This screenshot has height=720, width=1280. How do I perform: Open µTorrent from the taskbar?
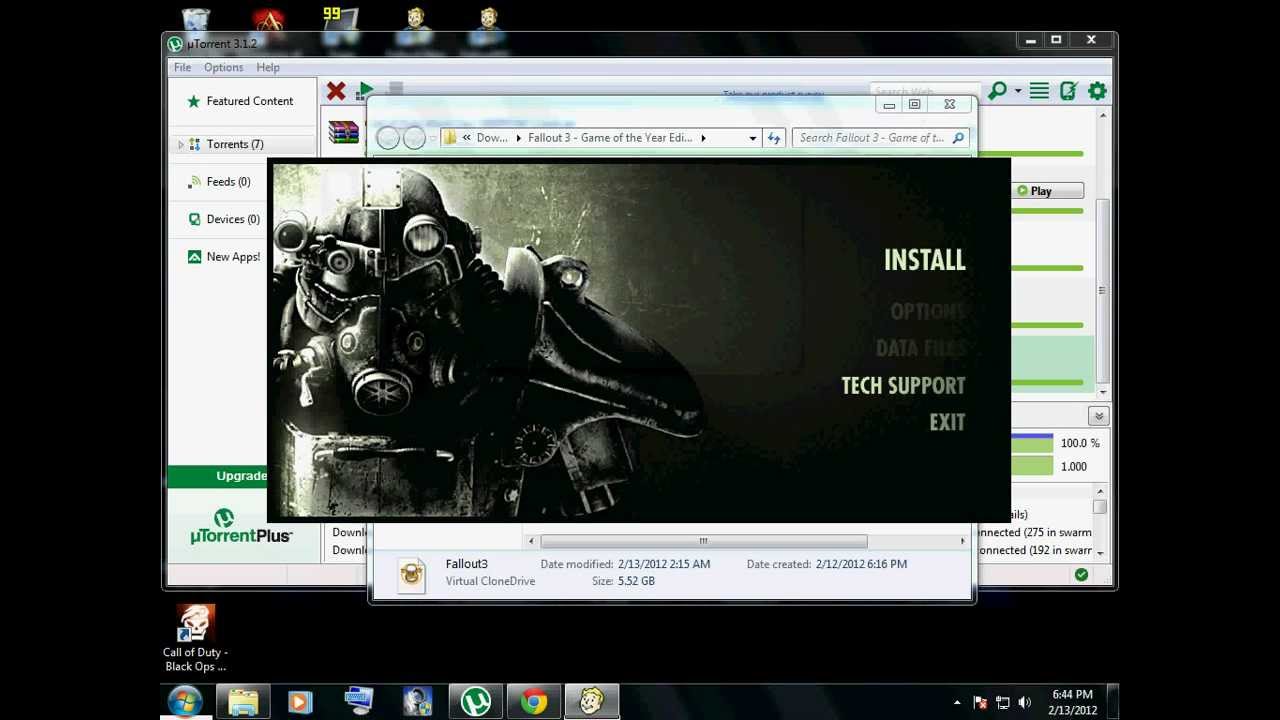pos(475,702)
